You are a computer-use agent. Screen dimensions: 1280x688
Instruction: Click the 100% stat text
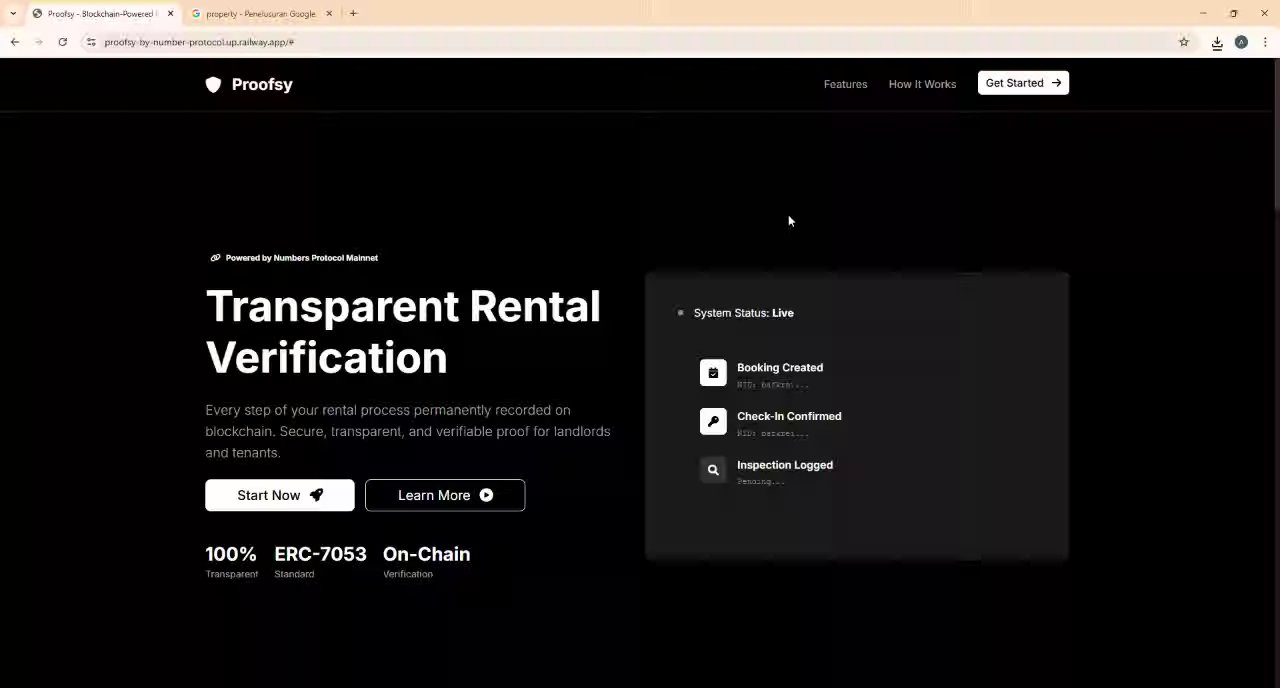click(231, 554)
